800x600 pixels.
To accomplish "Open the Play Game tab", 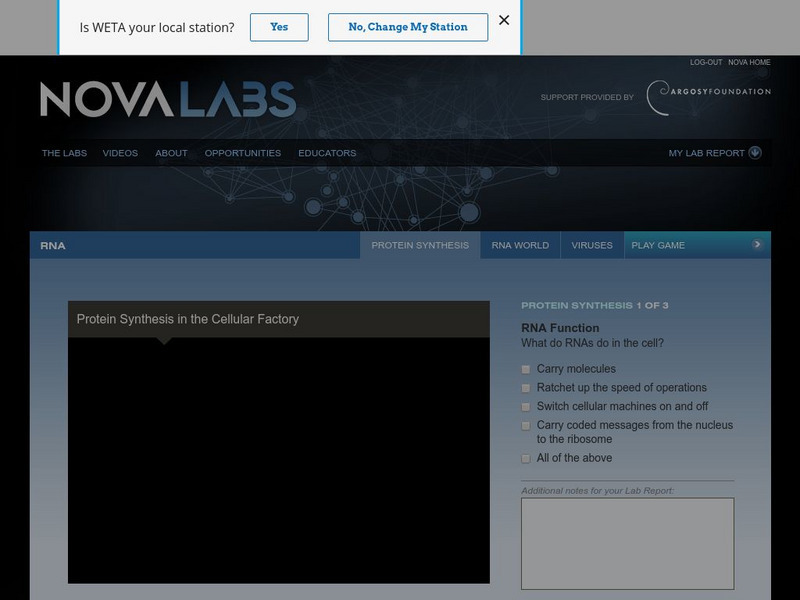I will tap(697, 245).
